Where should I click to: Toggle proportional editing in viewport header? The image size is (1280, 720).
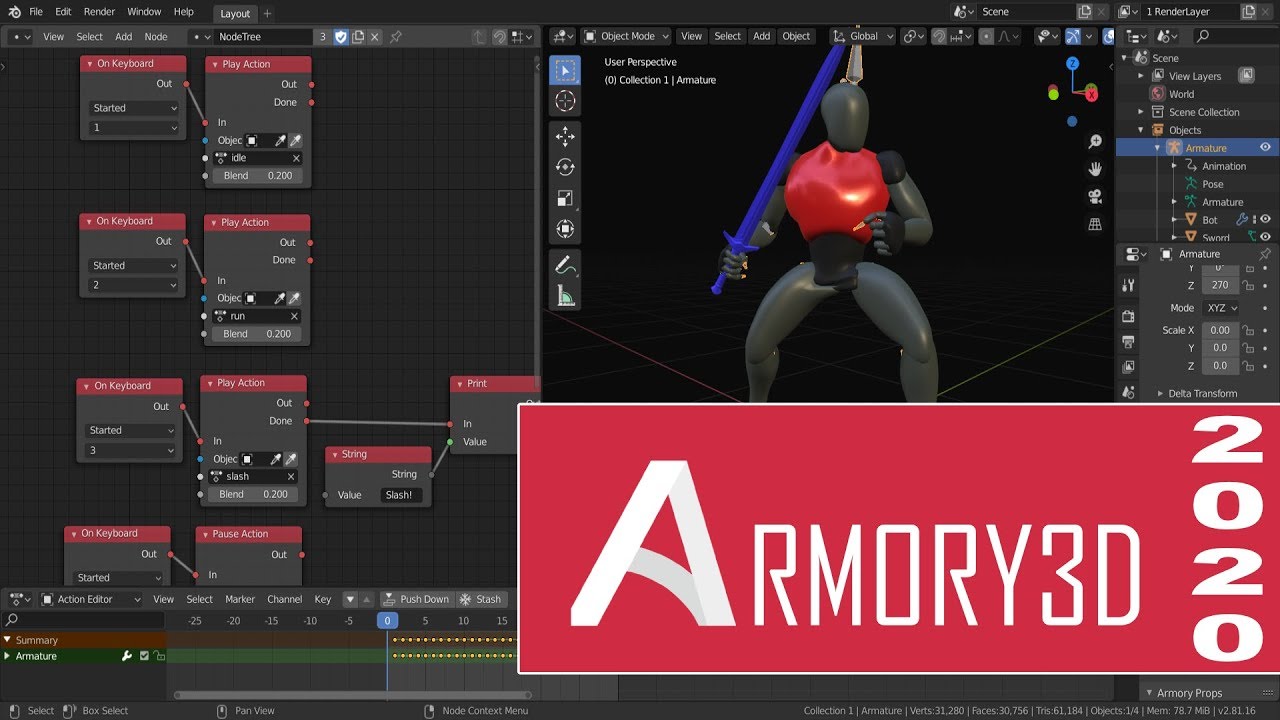(986, 36)
